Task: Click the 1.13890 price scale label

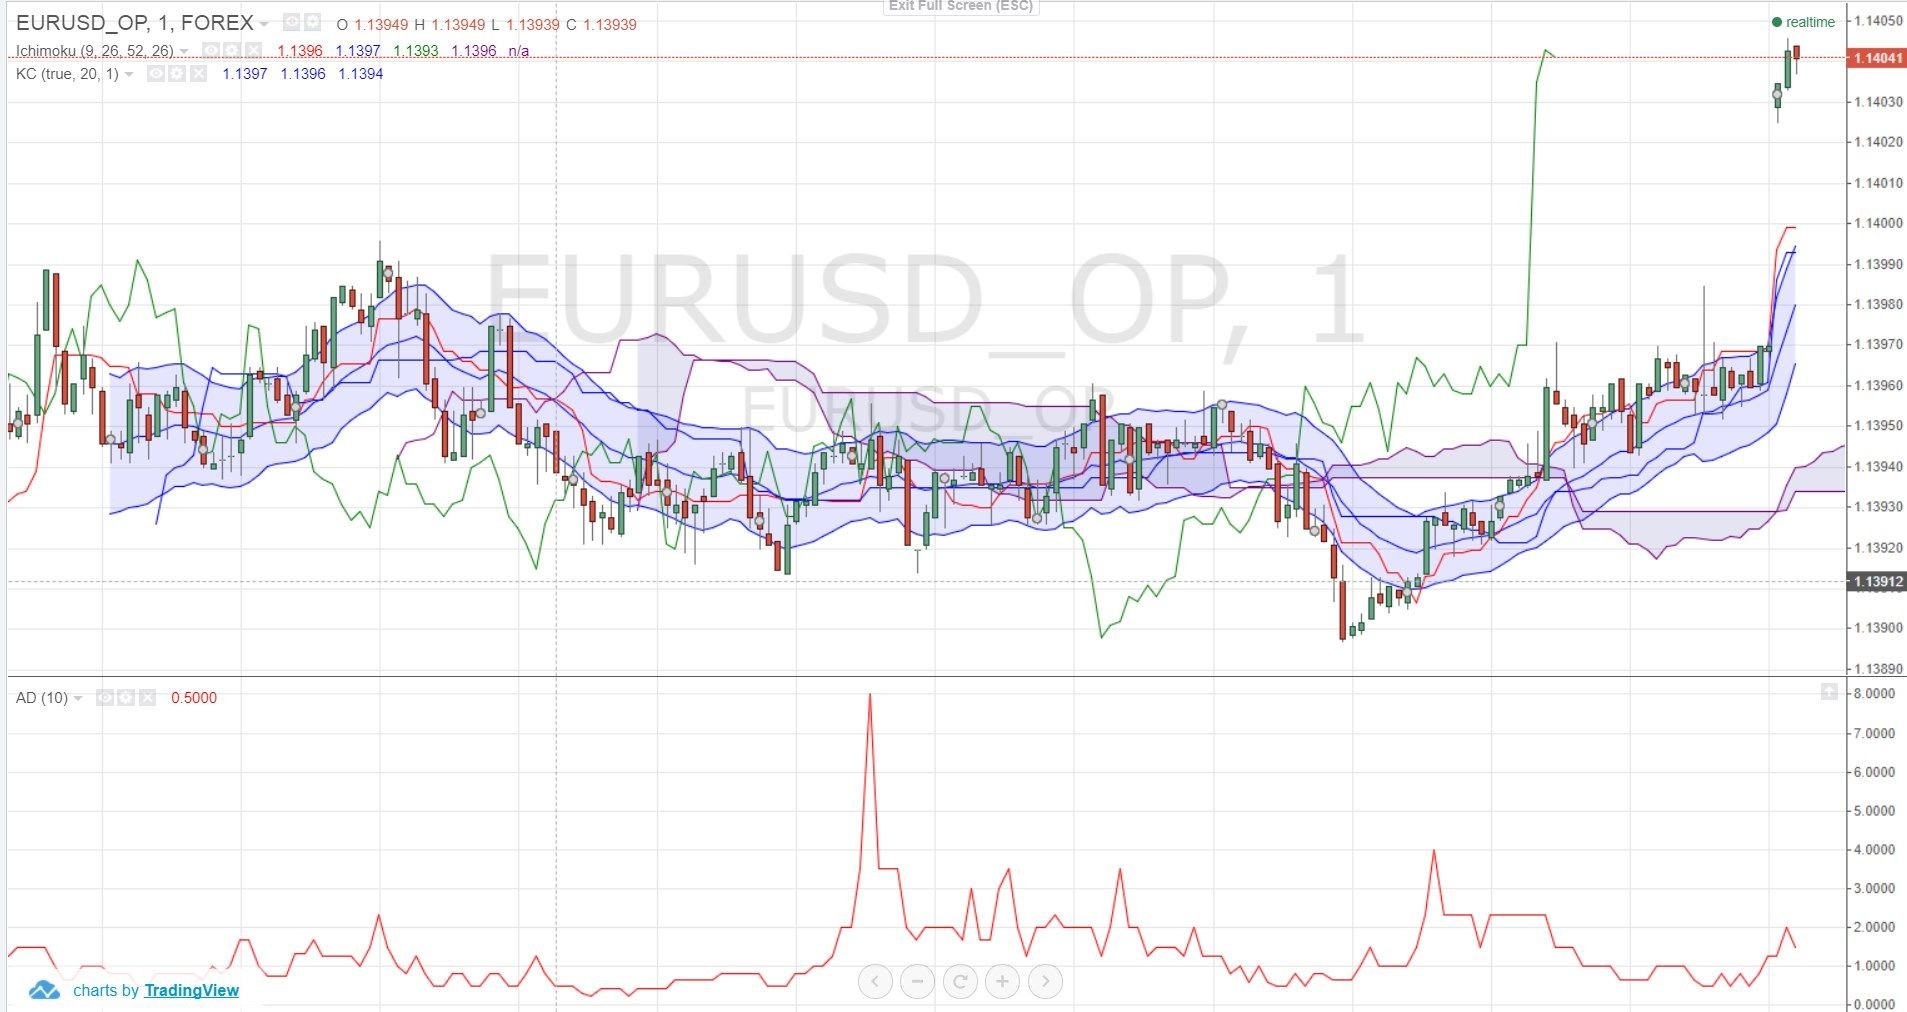Action: pyautogui.click(x=1879, y=668)
